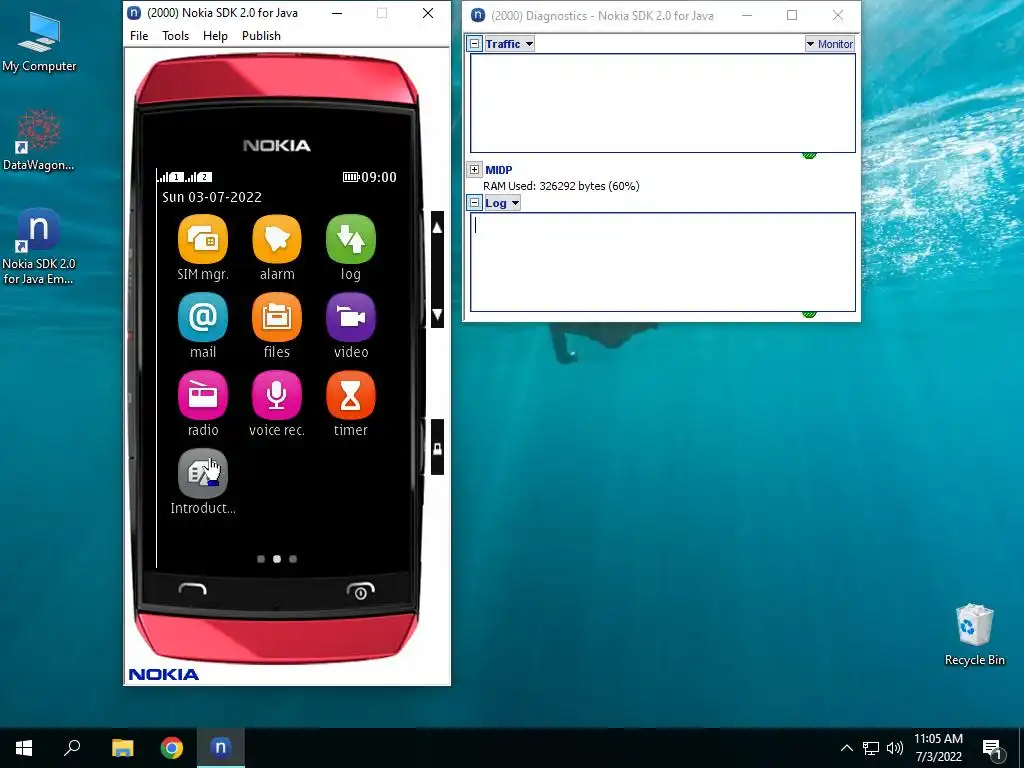Open the volume control in tray
This screenshot has width=1024, height=768.
(895, 748)
